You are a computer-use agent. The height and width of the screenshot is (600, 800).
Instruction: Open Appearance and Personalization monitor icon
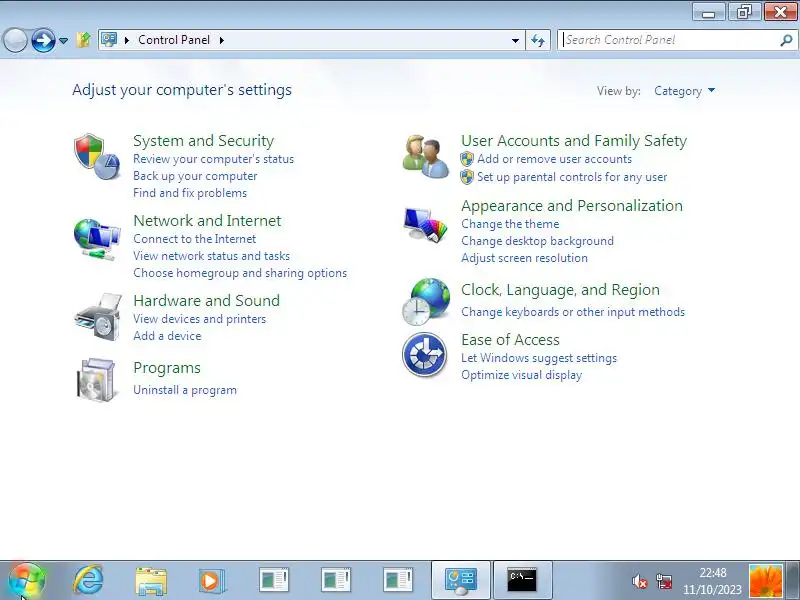(425, 224)
